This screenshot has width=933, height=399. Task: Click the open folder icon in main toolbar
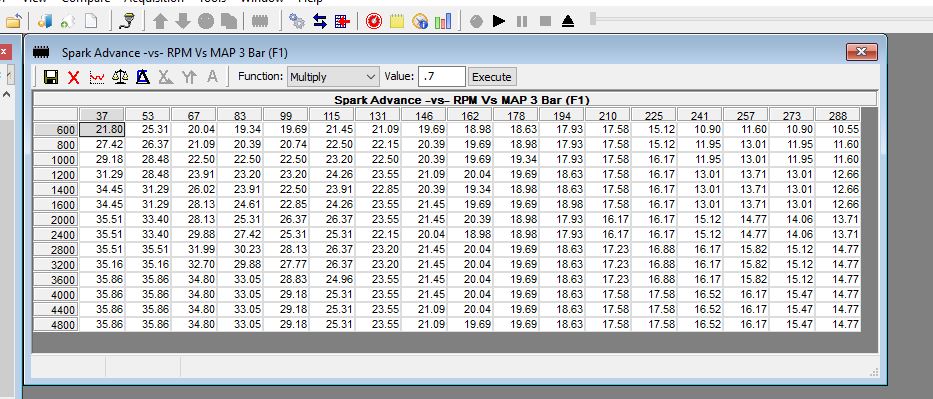point(13,21)
